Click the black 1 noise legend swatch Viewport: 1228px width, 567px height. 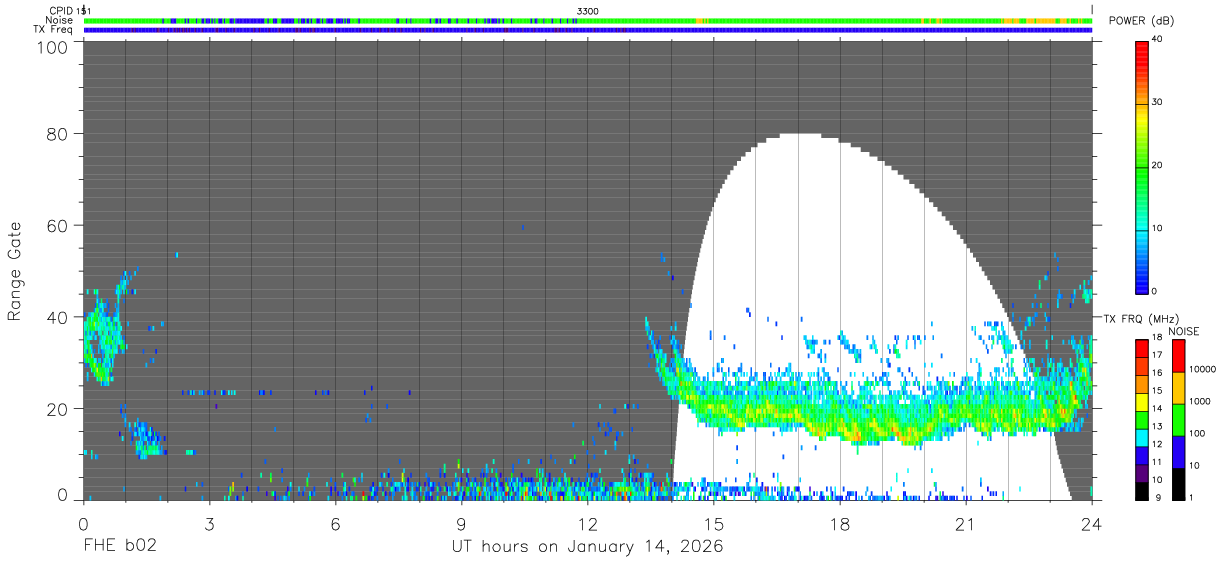(x=1177, y=482)
